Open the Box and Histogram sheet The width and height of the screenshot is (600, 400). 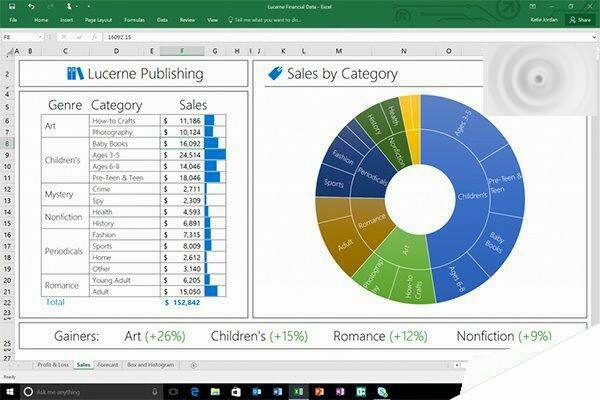[x=152, y=365]
